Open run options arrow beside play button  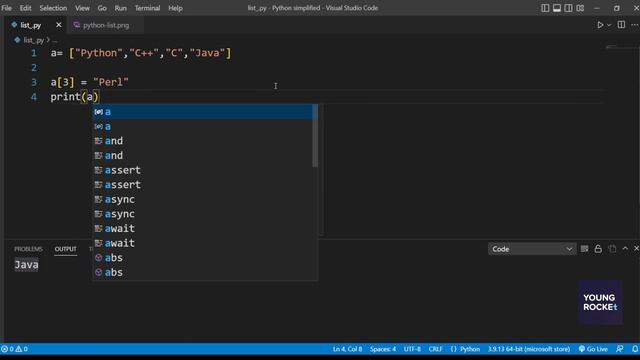[609, 25]
